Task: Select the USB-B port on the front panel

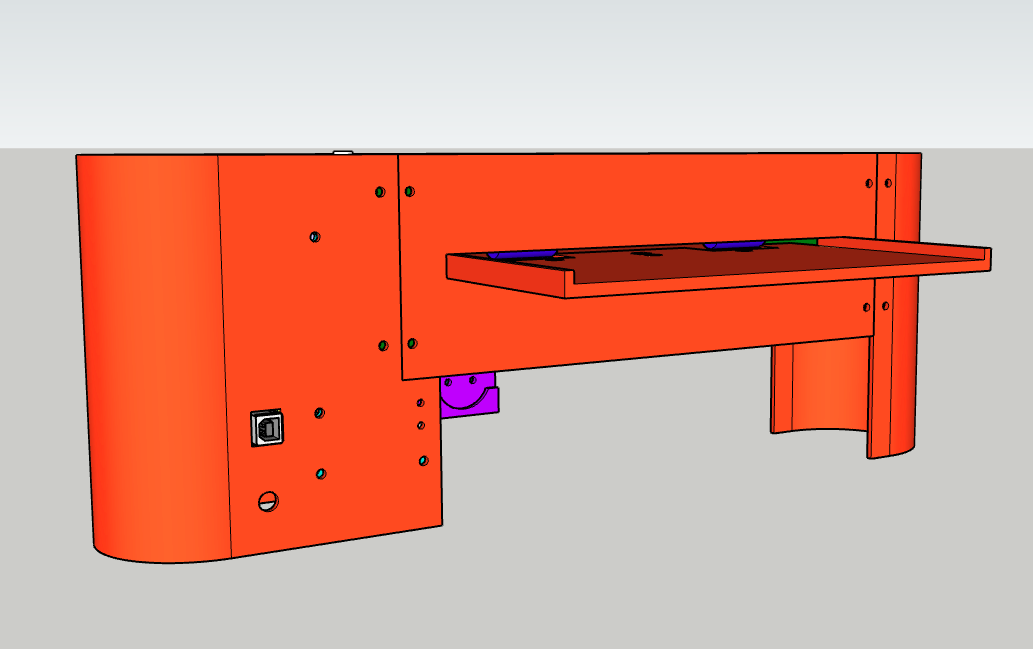Action: tap(267, 428)
